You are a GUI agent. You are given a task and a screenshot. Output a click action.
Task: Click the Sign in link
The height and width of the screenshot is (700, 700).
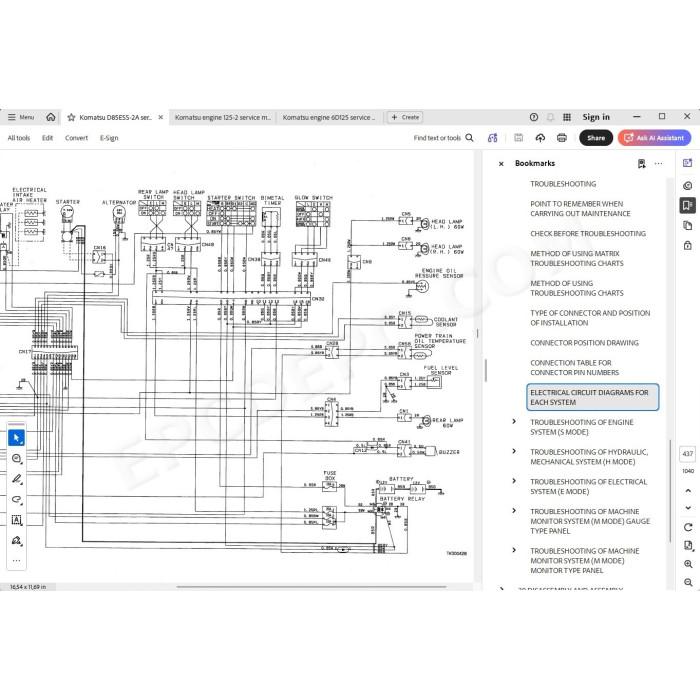596,117
